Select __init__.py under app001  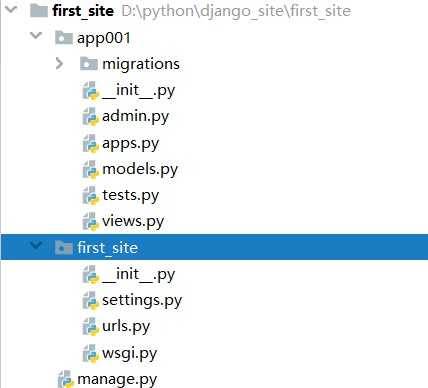pyautogui.click(x=139, y=91)
